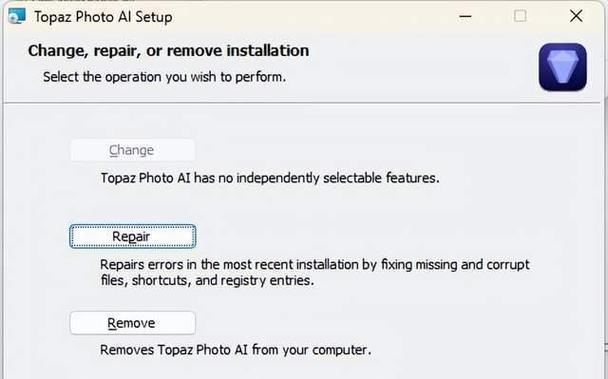Choose Remove to uninstall Topaz Photo AI
Screen dimensions: 608x379
click(x=133, y=323)
